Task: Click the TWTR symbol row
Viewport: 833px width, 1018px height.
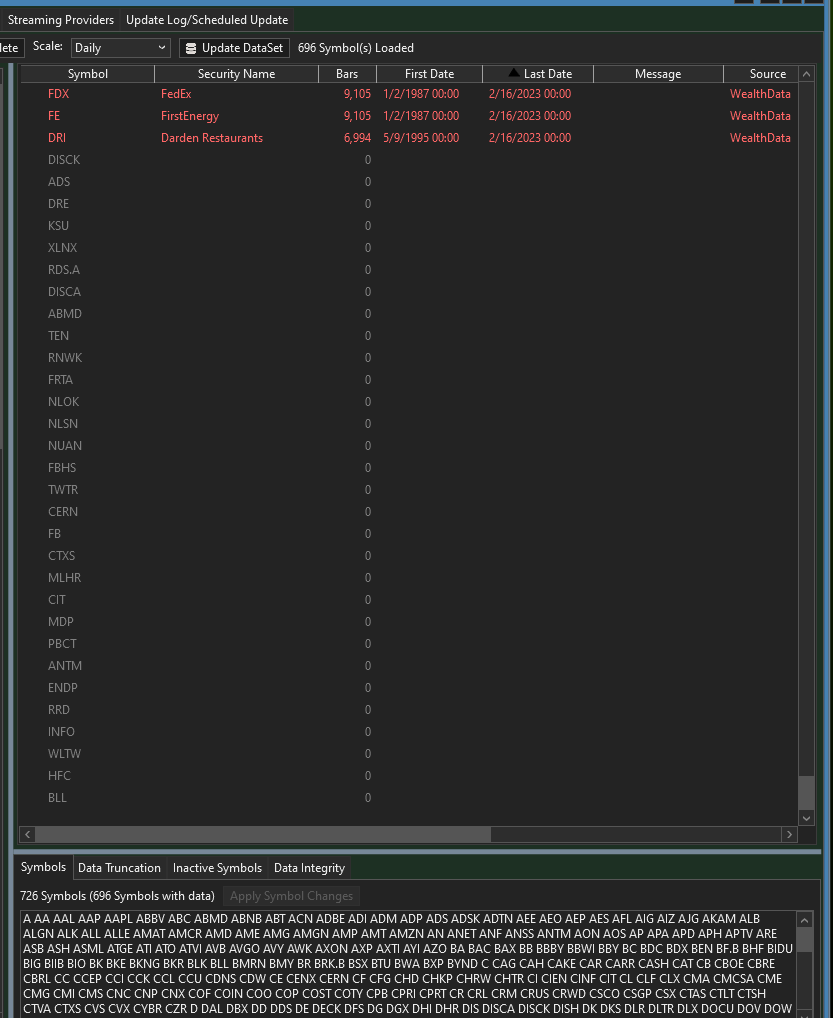Action: coord(63,490)
